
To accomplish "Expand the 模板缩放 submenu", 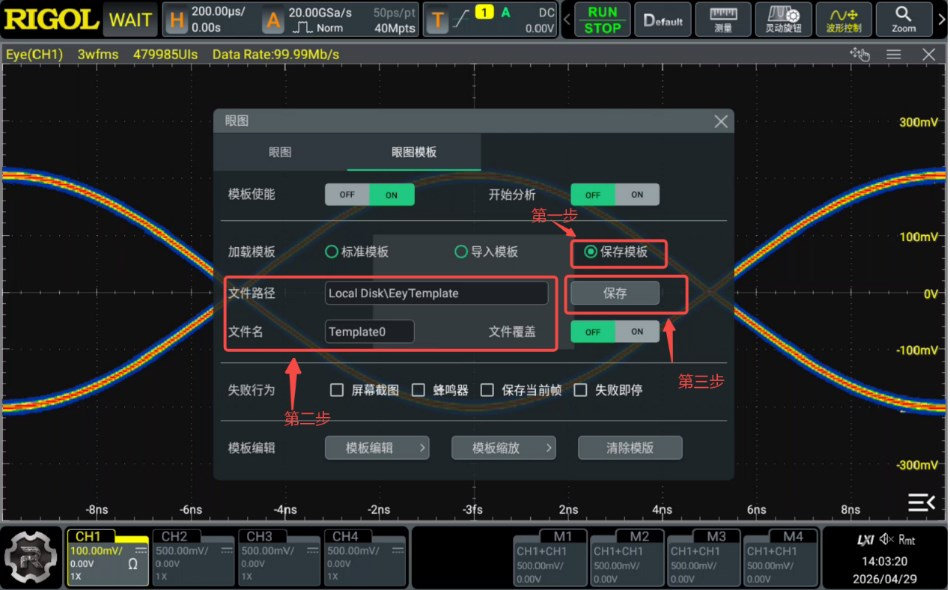I will 503,448.
